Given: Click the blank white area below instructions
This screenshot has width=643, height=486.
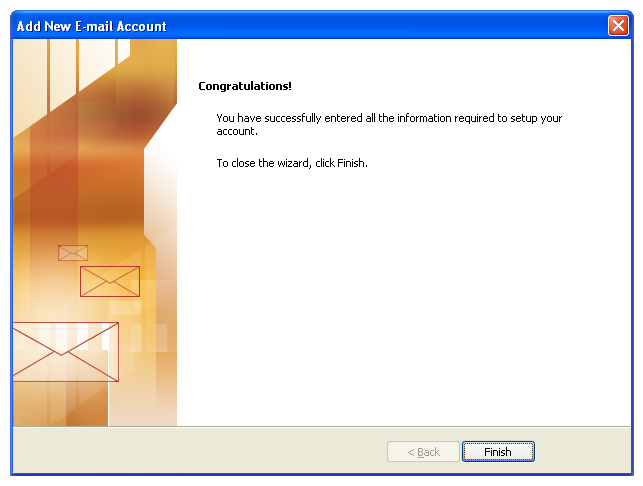Looking at the screenshot, I should pos(404,295).
